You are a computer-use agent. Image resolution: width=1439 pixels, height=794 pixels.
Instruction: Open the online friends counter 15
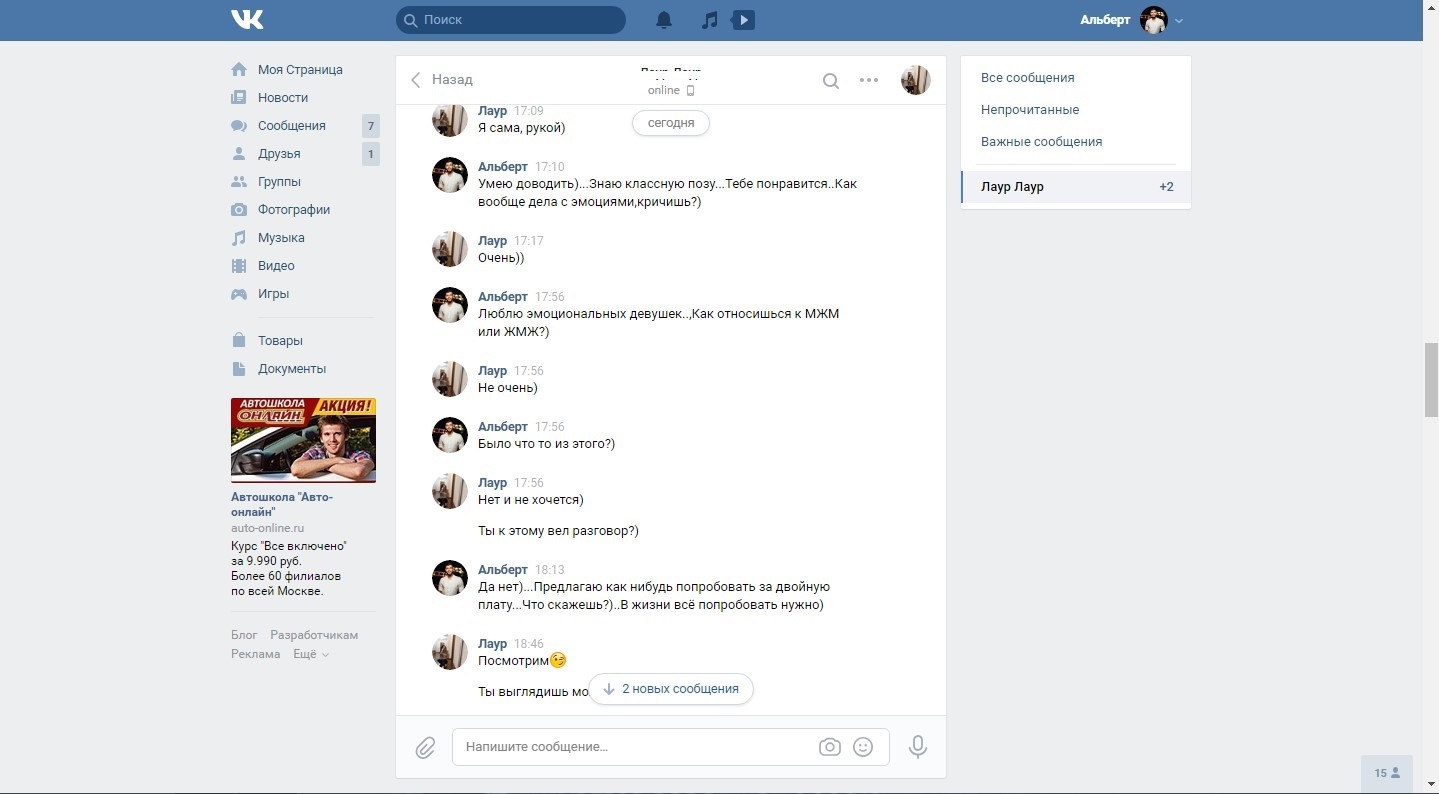point(1387,773)
